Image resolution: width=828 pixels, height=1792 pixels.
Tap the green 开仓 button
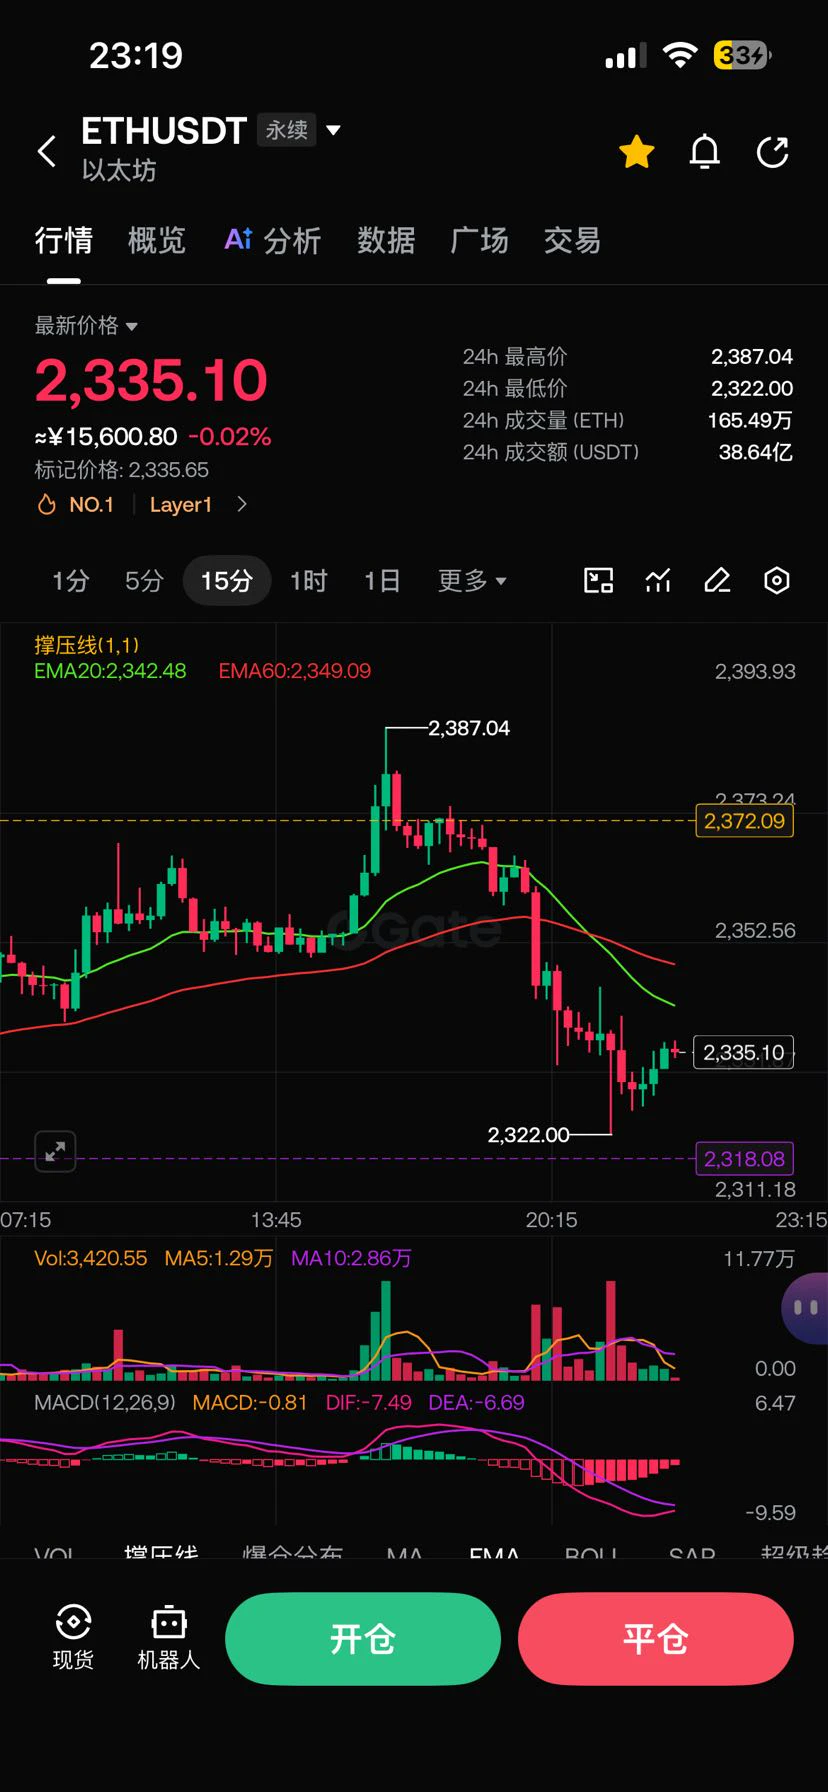(363, 1639)
